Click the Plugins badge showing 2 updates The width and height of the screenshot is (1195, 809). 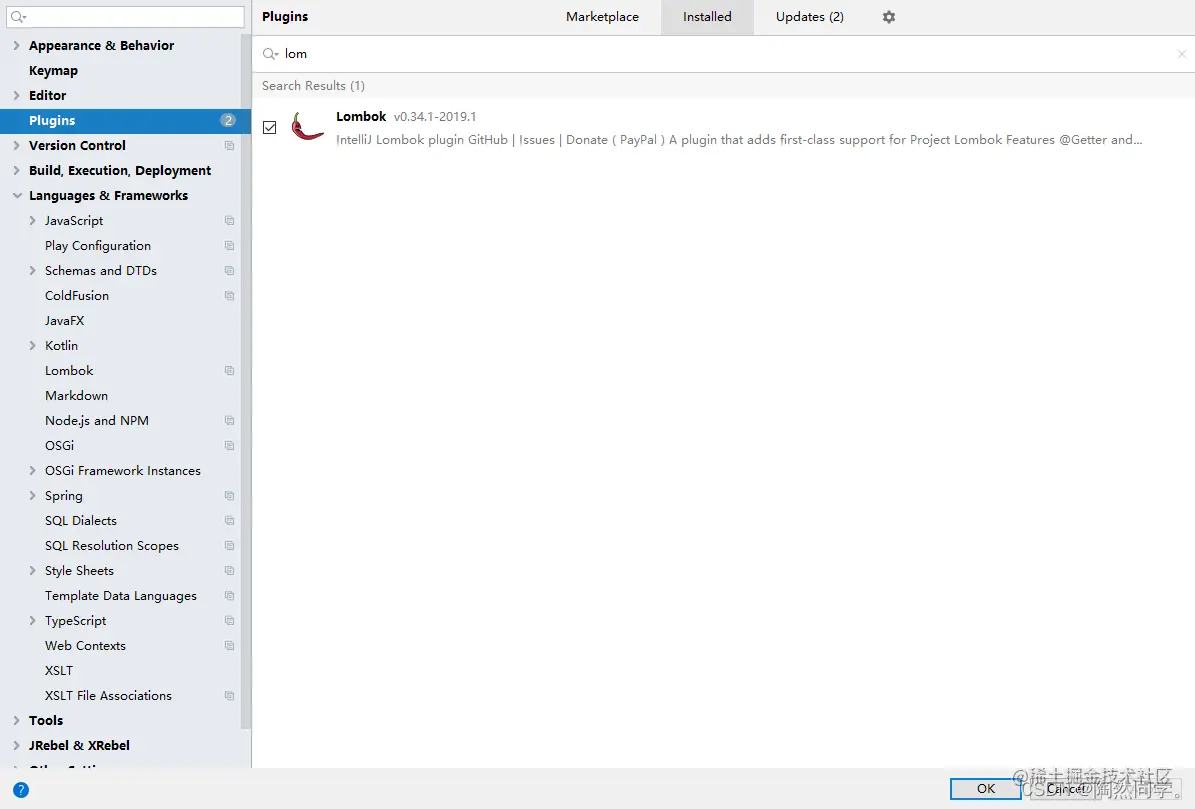click(228, 120)
